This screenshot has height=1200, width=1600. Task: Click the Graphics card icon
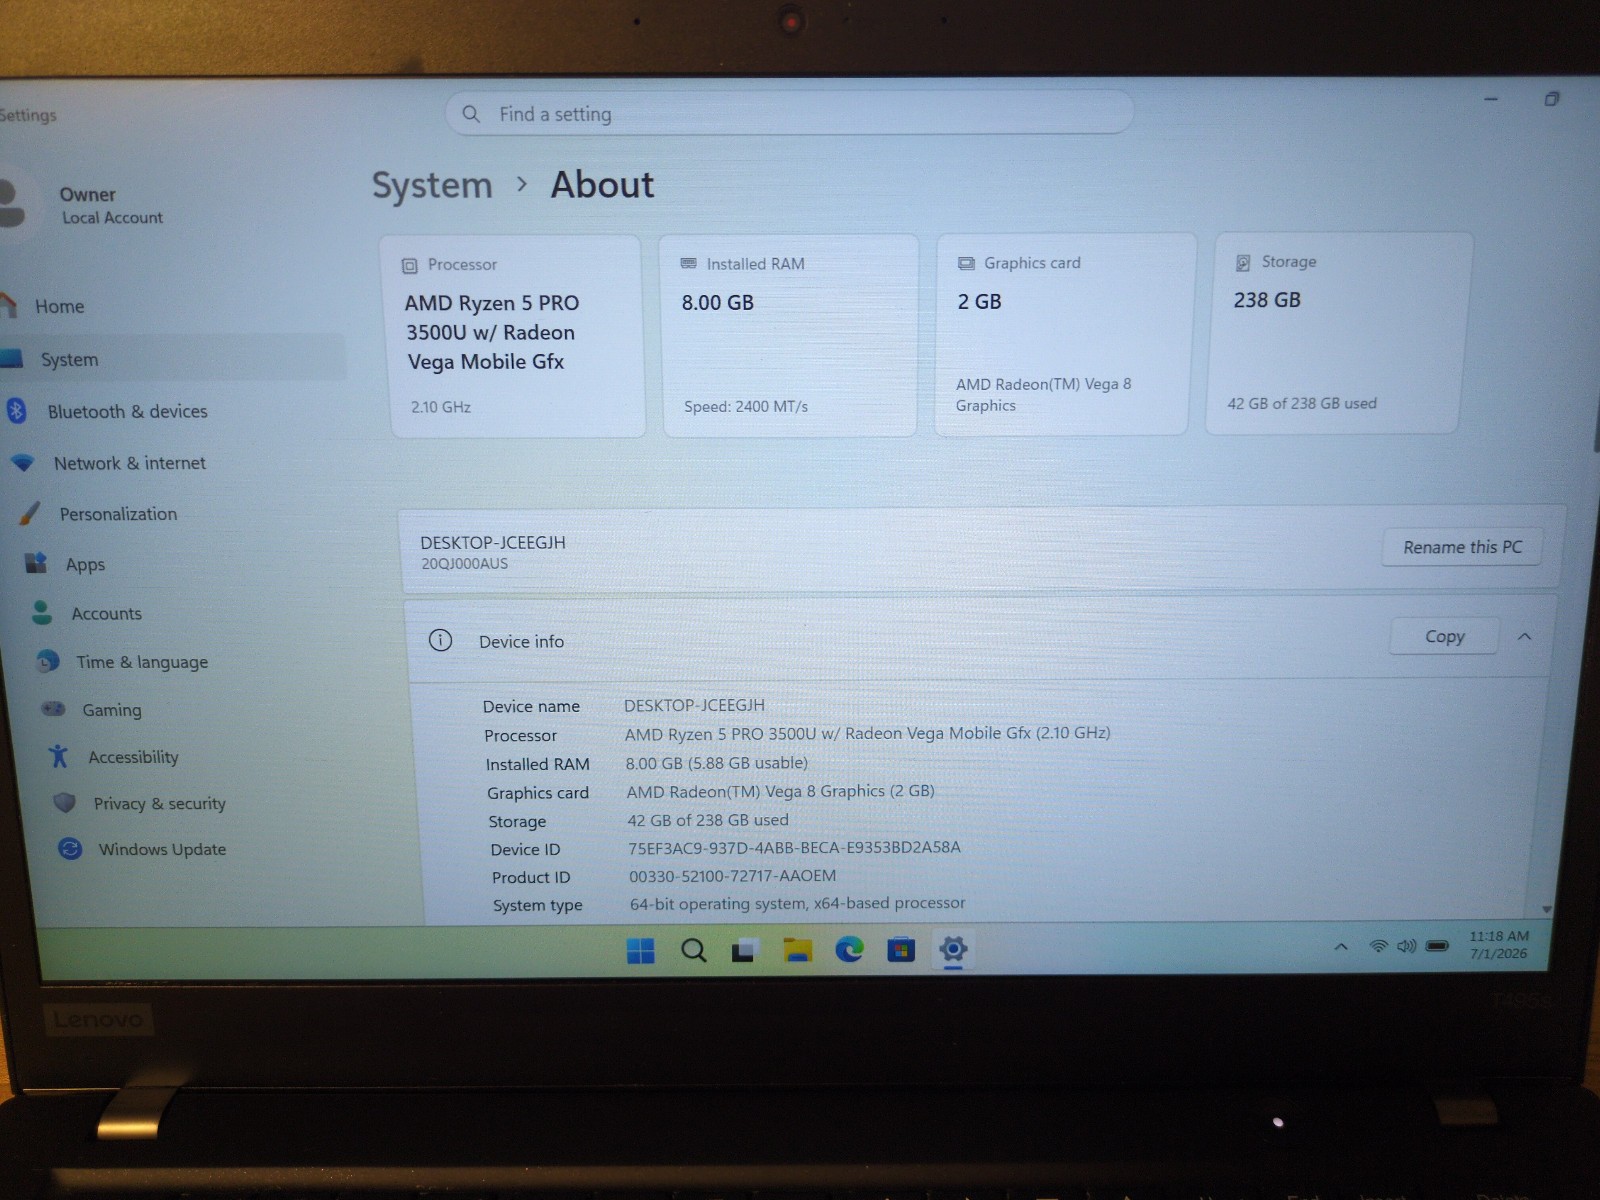click(x=966, y=263)
